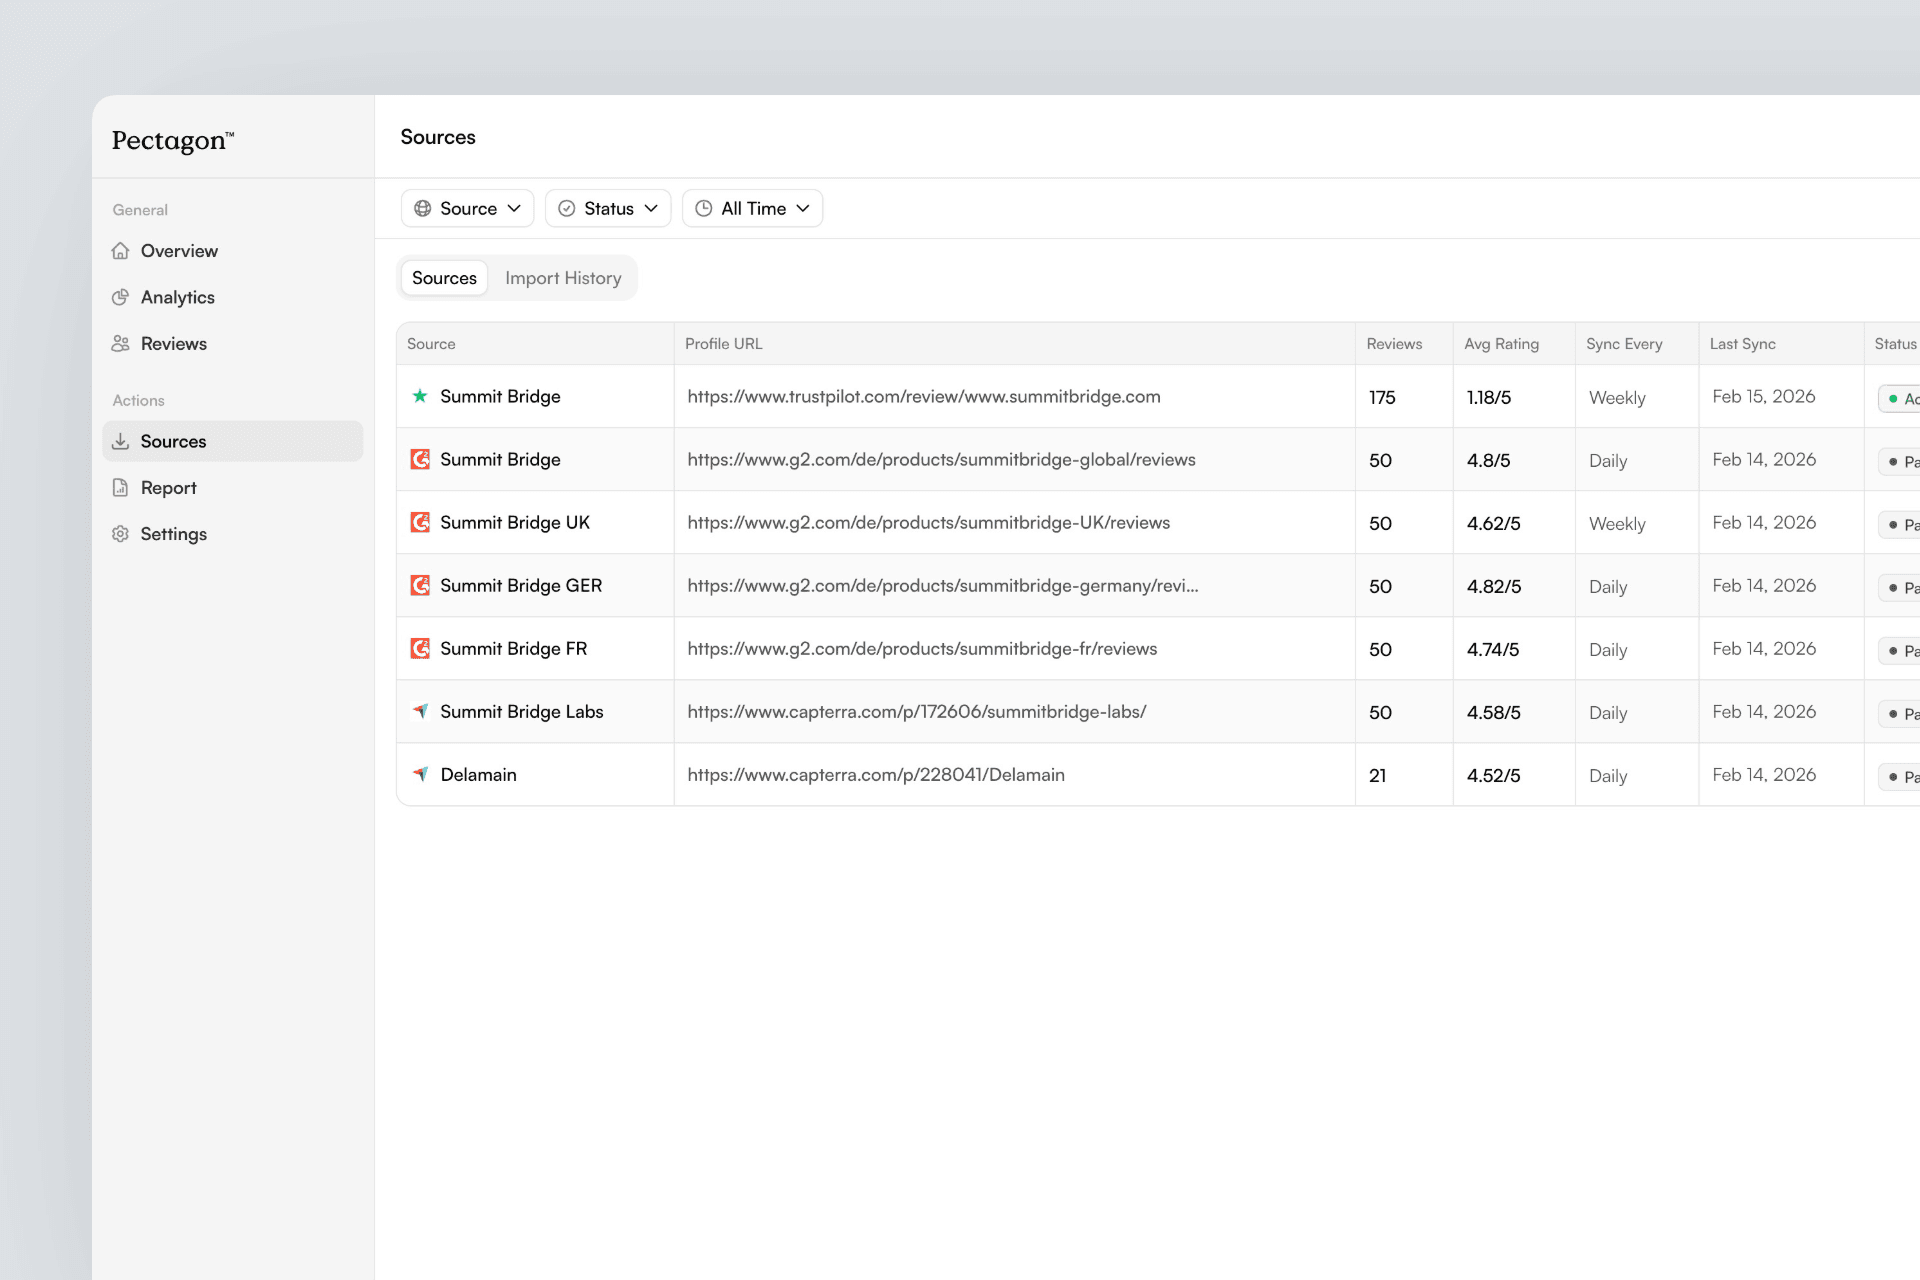Click the Analytics pie chart icon
The image size is (1920, 1280).
121,297
